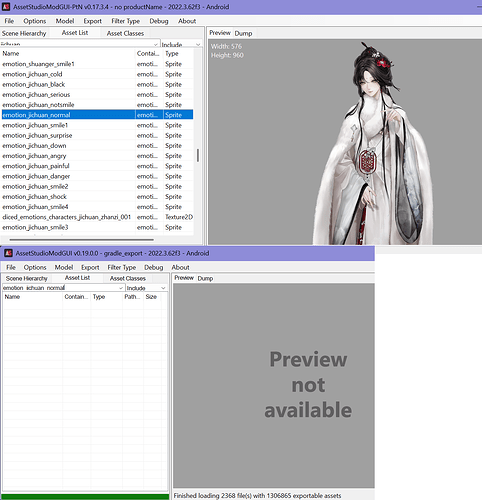Click the AssetStudio icon in the top window's title bar
The width and height of the screenshot is (482, 500).
tap(6, 7)
